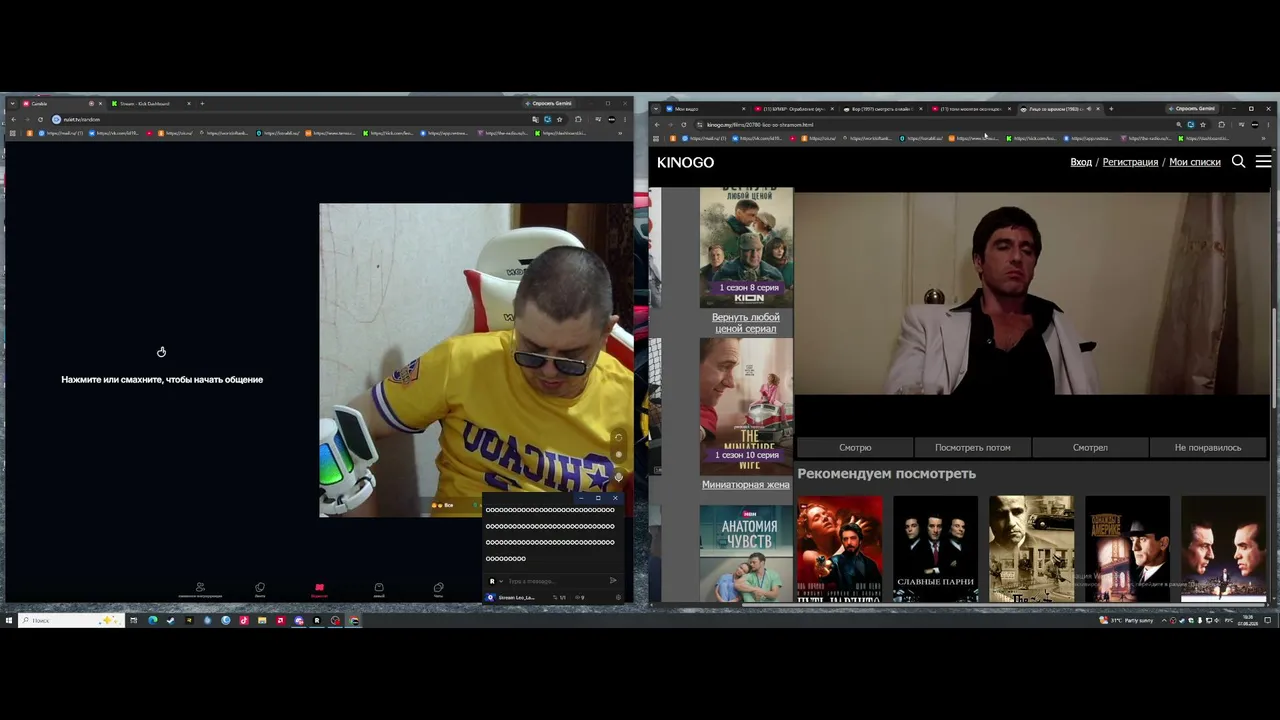Switch to the Мои видео tab

tap(704, 108)
